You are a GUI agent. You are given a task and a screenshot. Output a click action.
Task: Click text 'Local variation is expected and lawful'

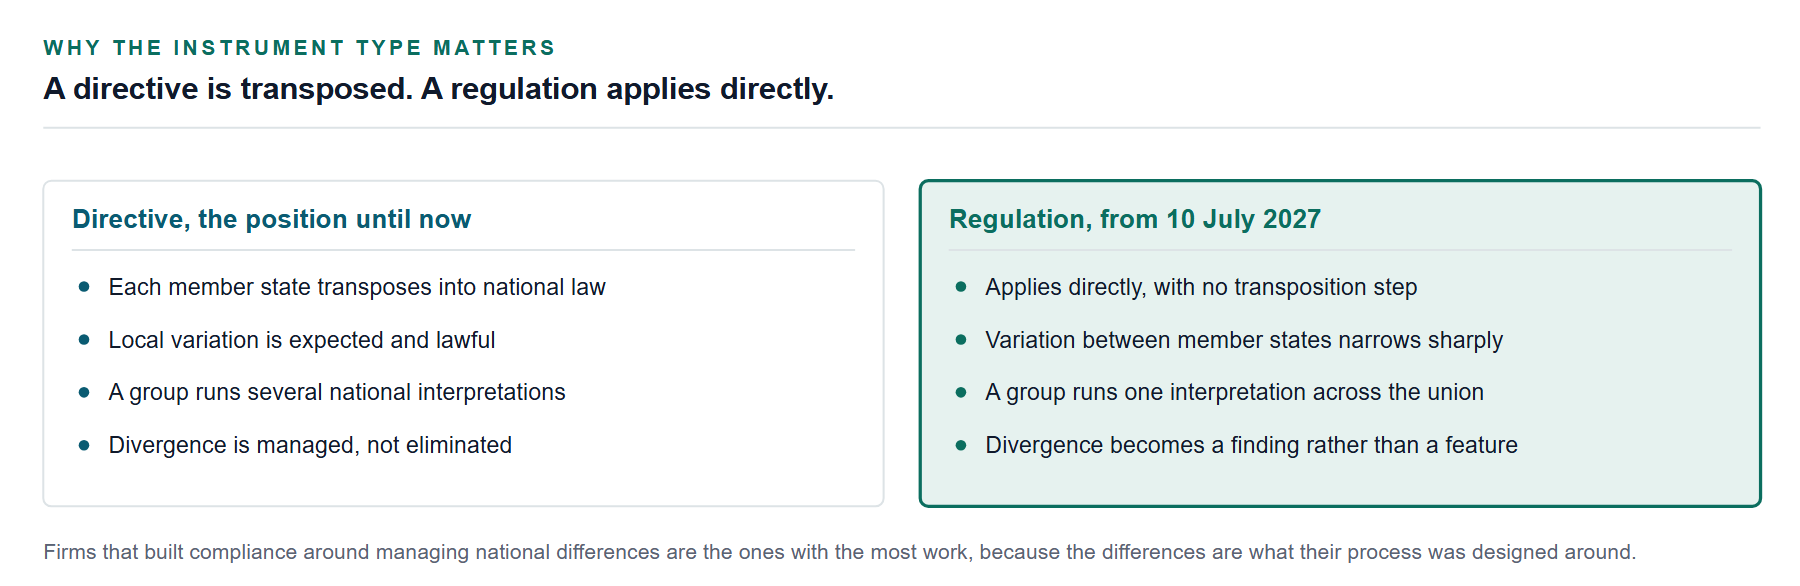pyautogui.click(x=302, y=340)
